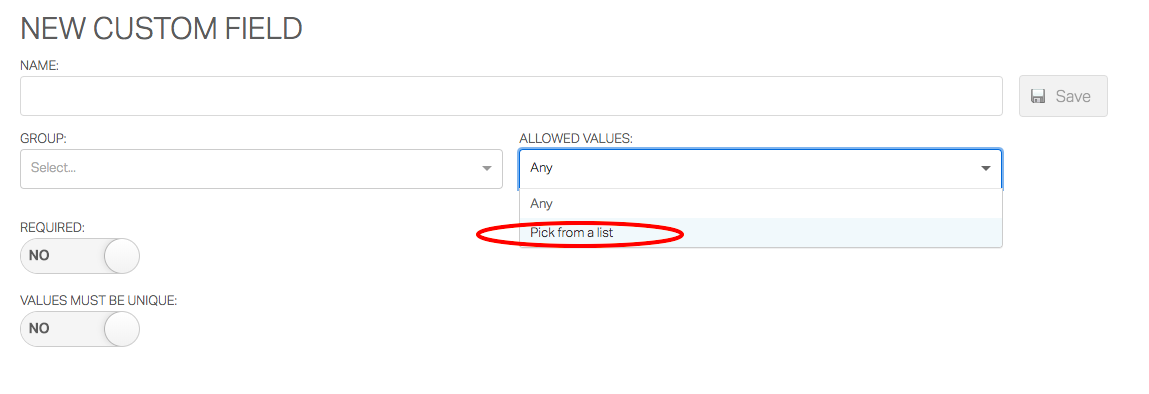
Task: Click the round knob of the REQUIRED switch
Action: click(122, 256)
